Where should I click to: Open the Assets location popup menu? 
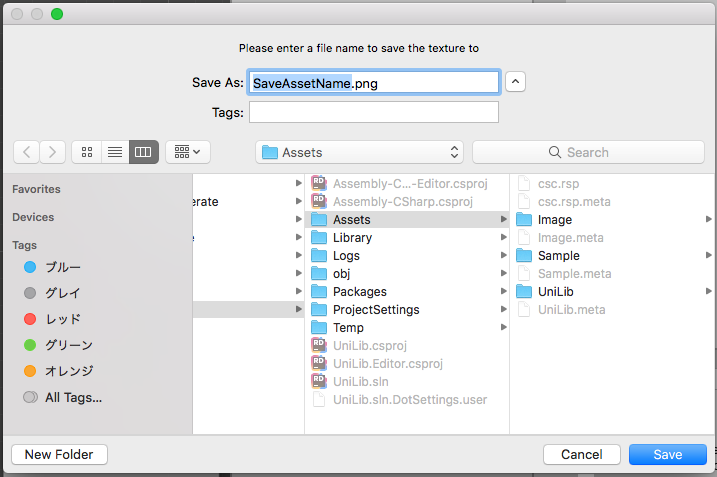coord(359,152)
